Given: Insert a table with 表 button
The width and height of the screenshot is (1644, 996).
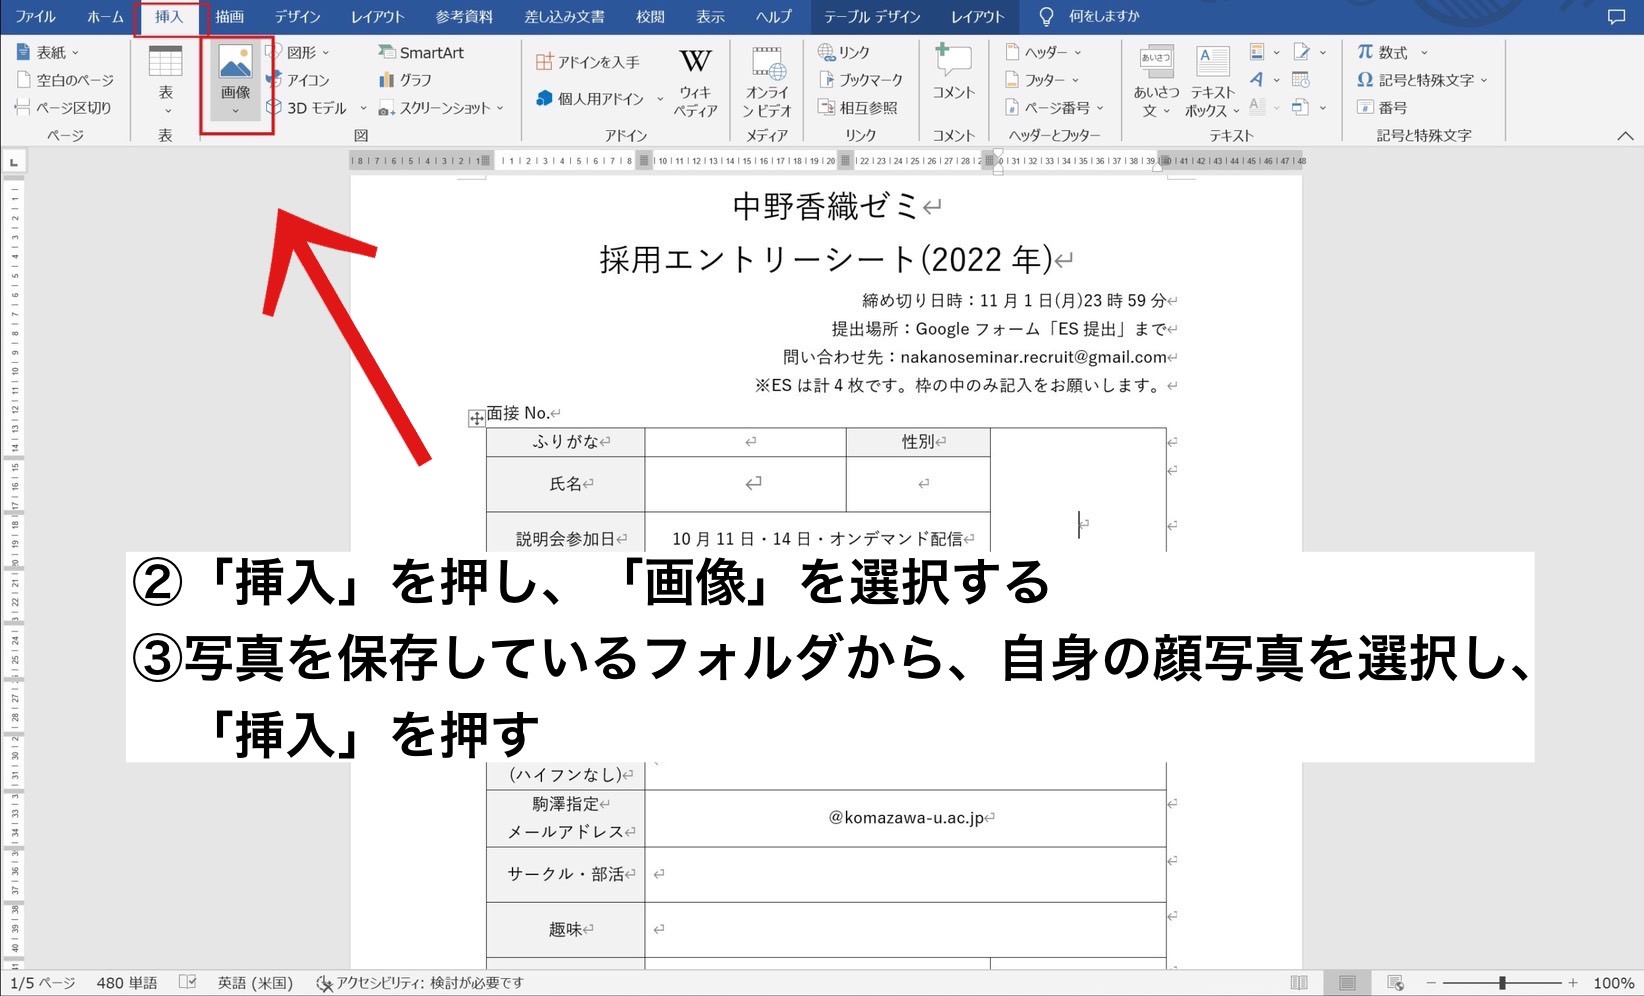Looking at the screenshot, I should tap(166, 80).
